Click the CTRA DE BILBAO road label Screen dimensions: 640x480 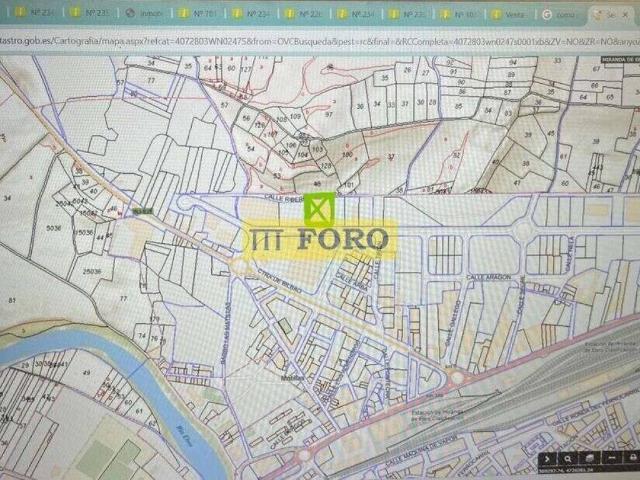click(279, 282)
